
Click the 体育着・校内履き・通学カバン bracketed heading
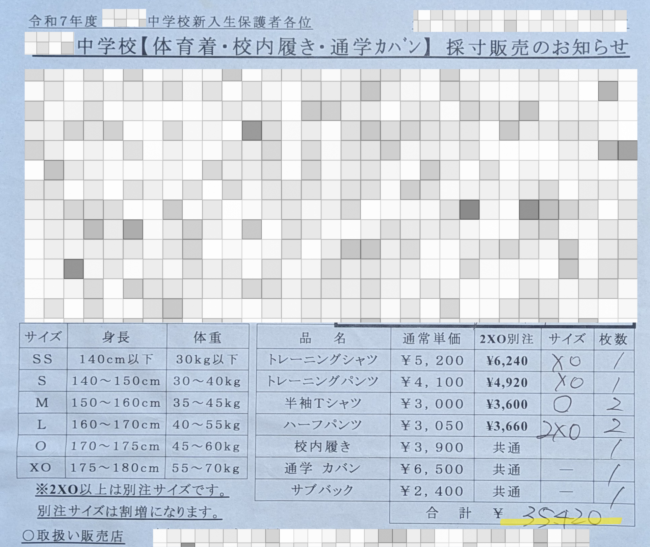click(x=284, y=47)
